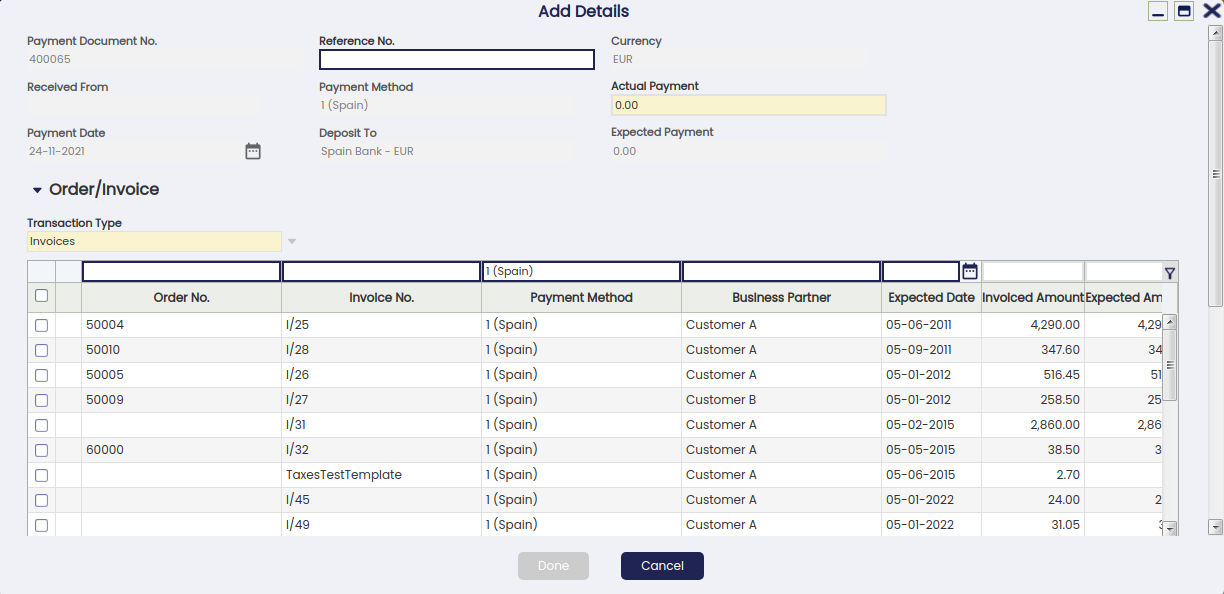
Task: Minimize the Add Details dialog
Action: tap(1158, 11)
